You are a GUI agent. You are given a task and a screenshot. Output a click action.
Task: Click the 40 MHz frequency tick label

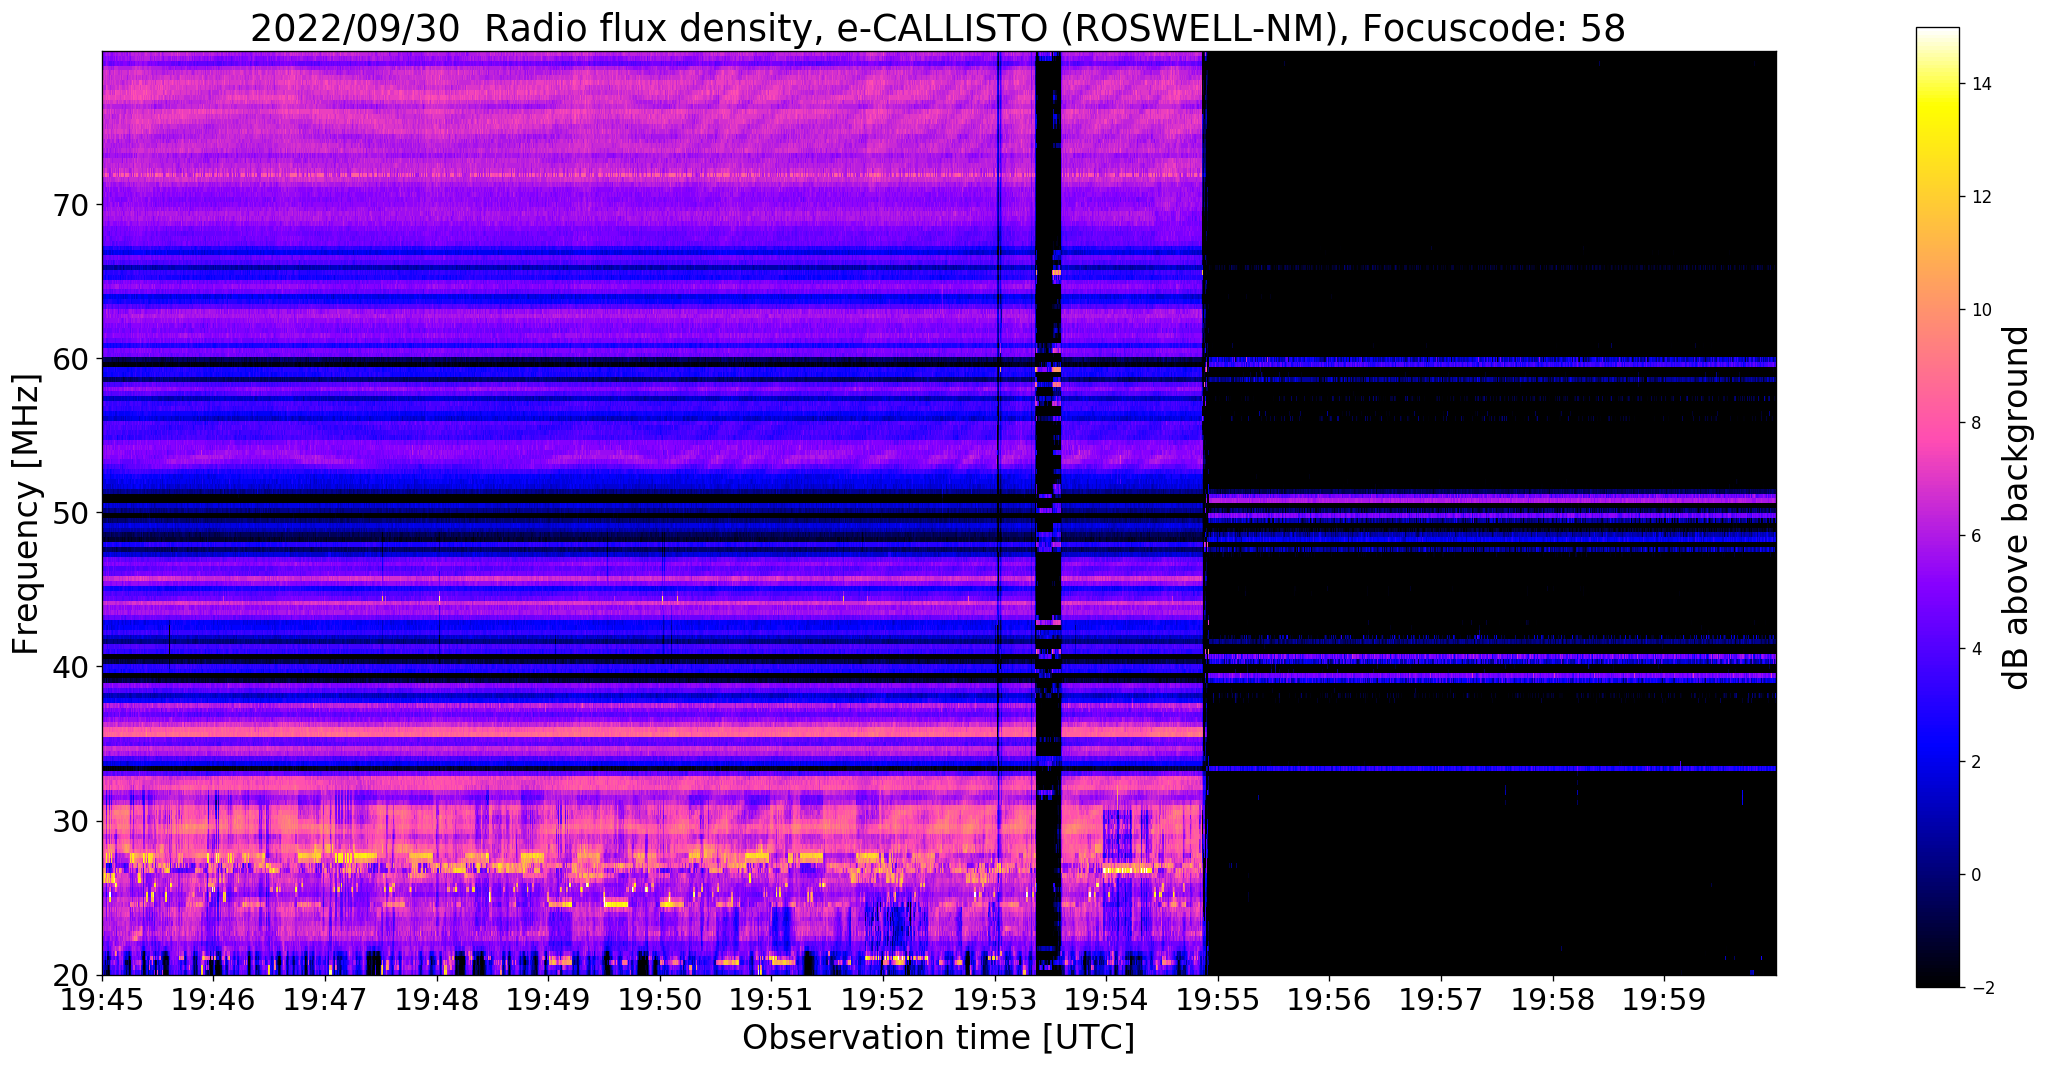click(70, 667)
